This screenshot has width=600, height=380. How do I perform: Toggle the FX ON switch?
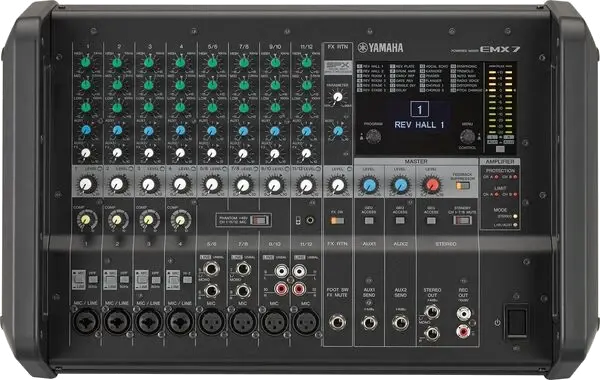tap(338, 221)
